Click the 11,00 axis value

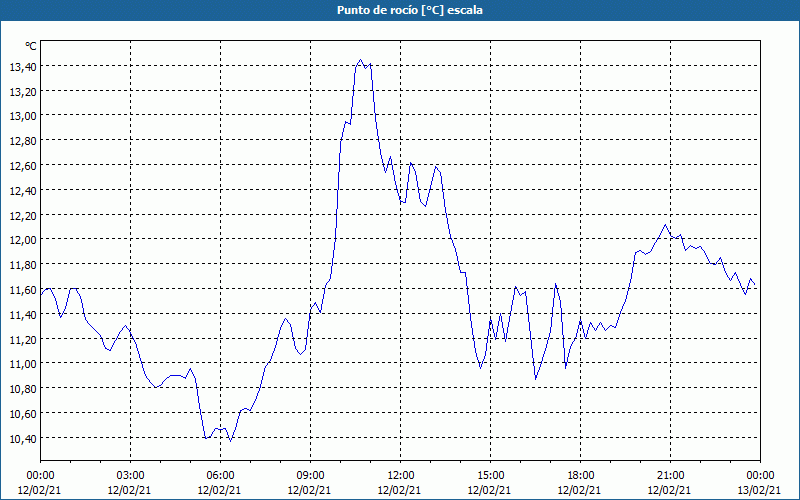[23, 364]
